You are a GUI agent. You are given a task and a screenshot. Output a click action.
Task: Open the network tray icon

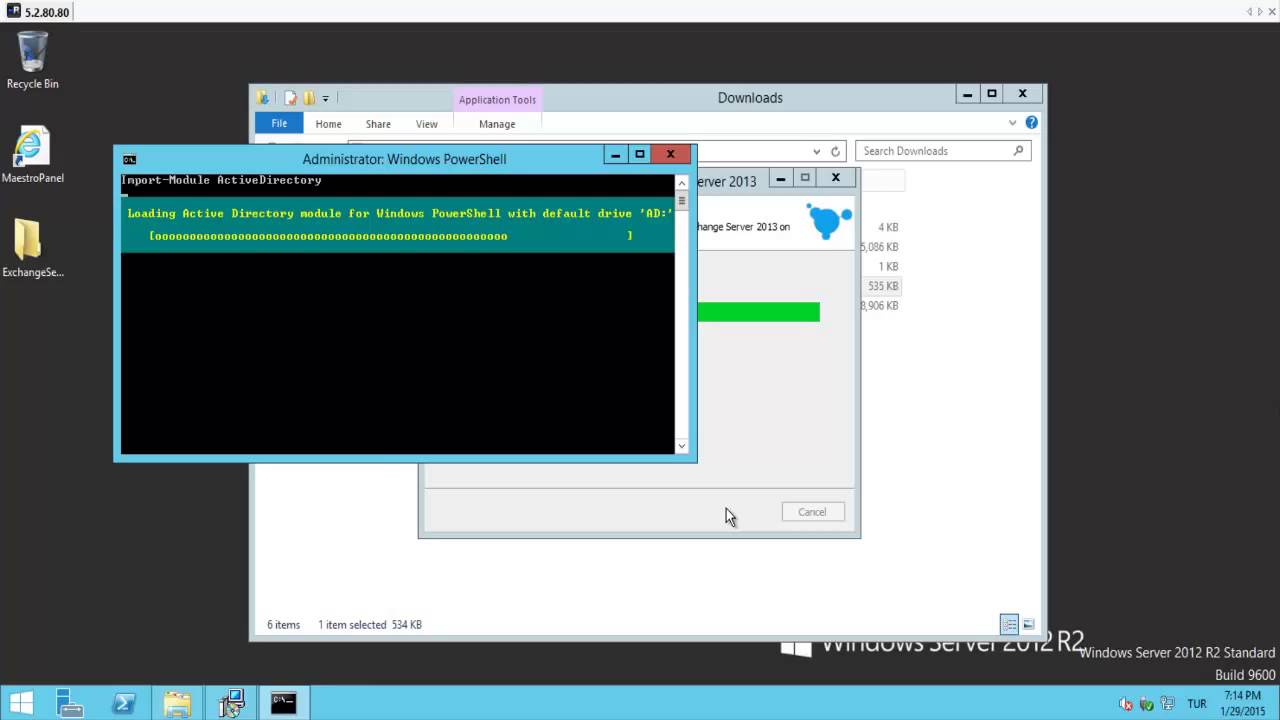pyautogui.click(x=1167, y=704)
